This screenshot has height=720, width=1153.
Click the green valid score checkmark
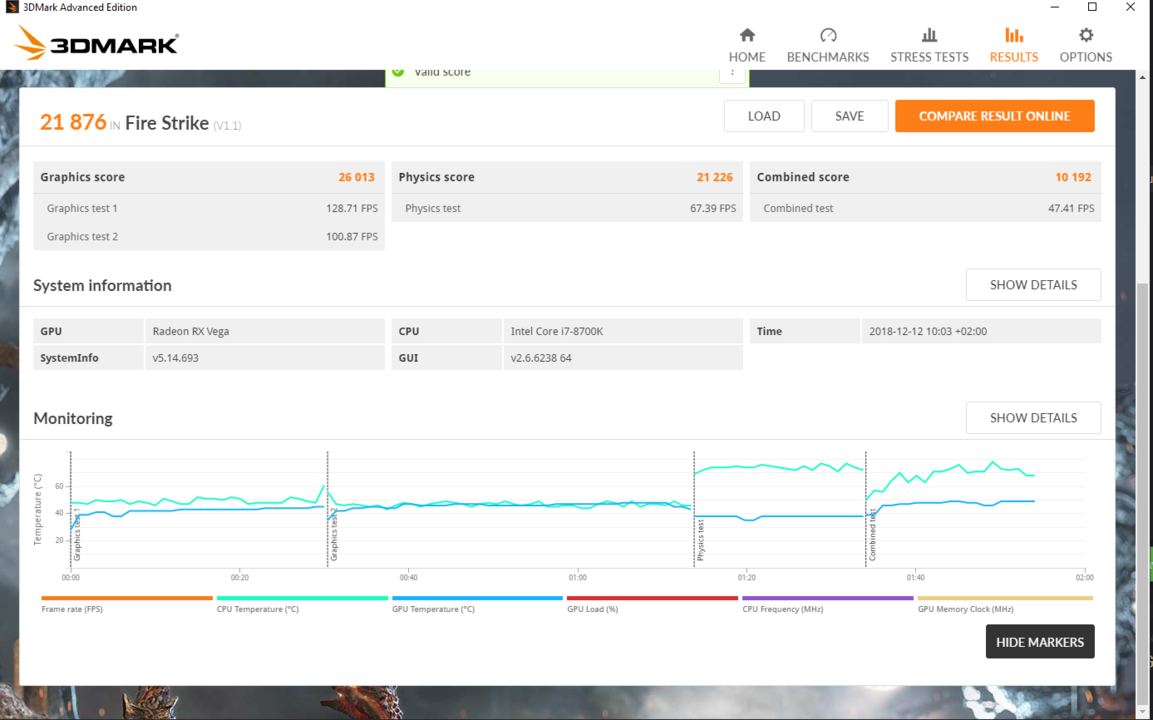coord(398,72)
